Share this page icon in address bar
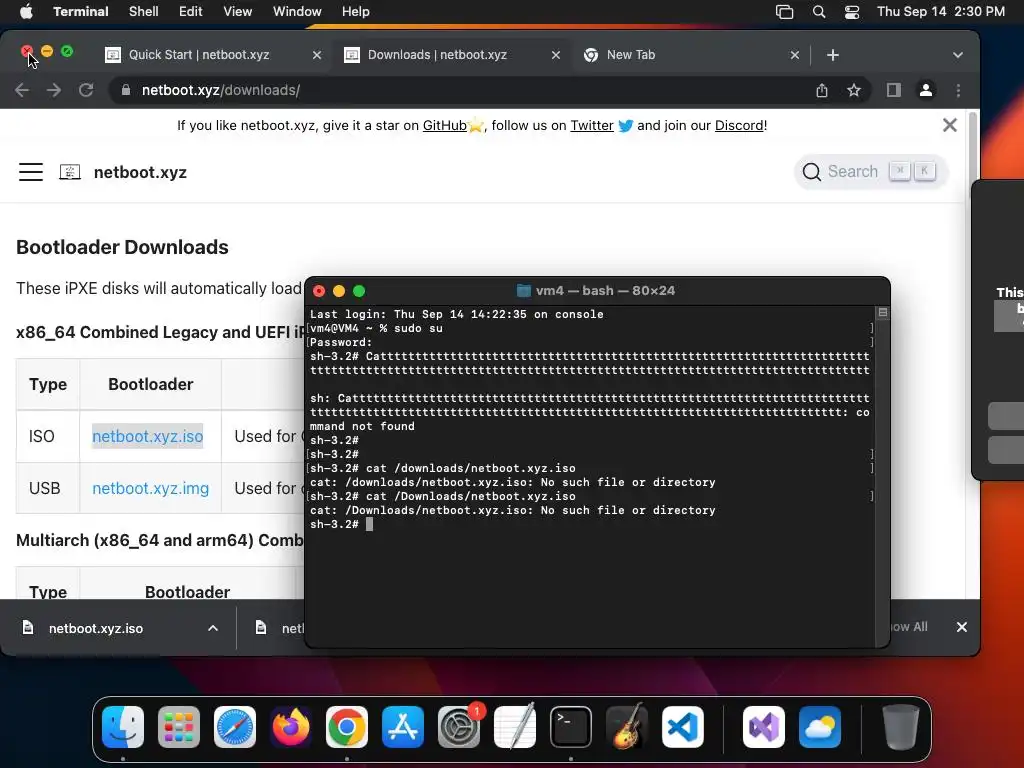Screen dimensions: 1024x768 point(822,90)
